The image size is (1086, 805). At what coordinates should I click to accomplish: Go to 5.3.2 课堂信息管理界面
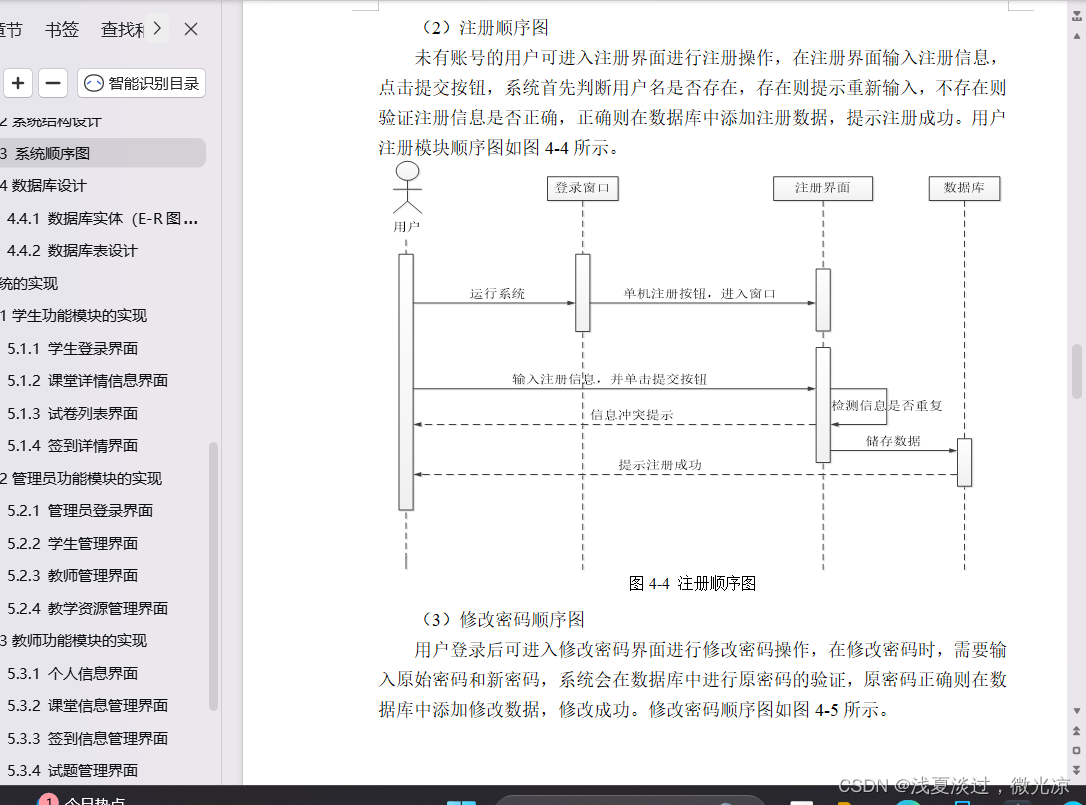click(87, 705)
